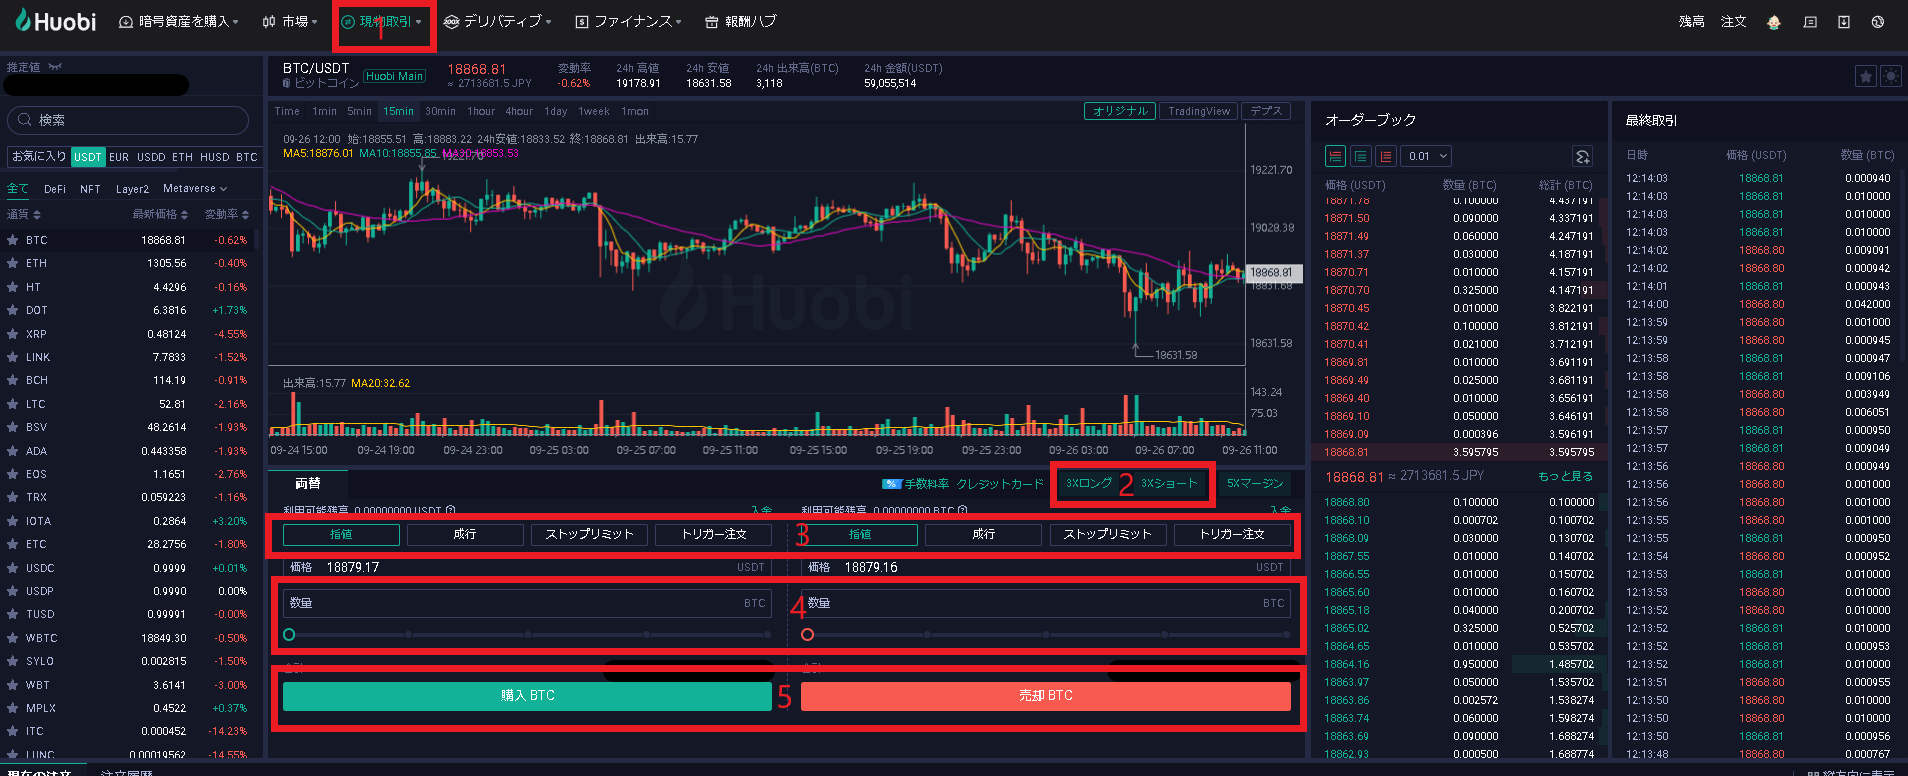
Task: Select 1day chart interval
Action: (x=556, y=111)
